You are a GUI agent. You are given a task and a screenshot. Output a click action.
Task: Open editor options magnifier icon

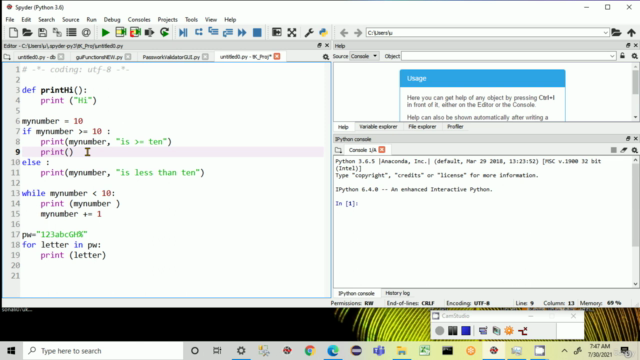pos(326,57)
